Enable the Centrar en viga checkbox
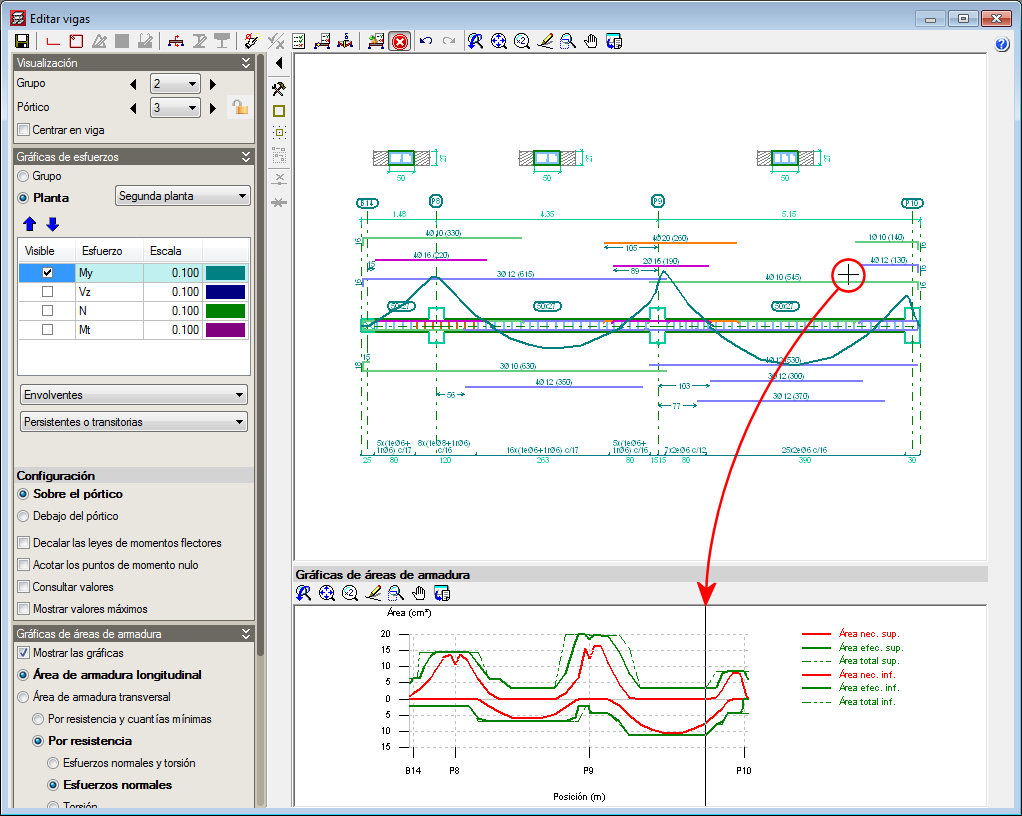The height and width of the screenshot is (816, 1022). point(24,130)
